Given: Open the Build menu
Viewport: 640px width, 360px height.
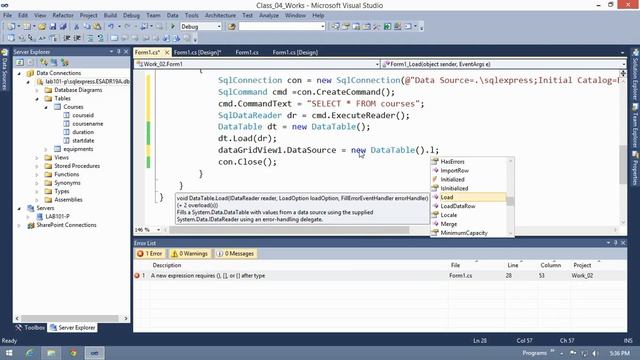Looking at the screenshot, I should click(x=110, y=15).
